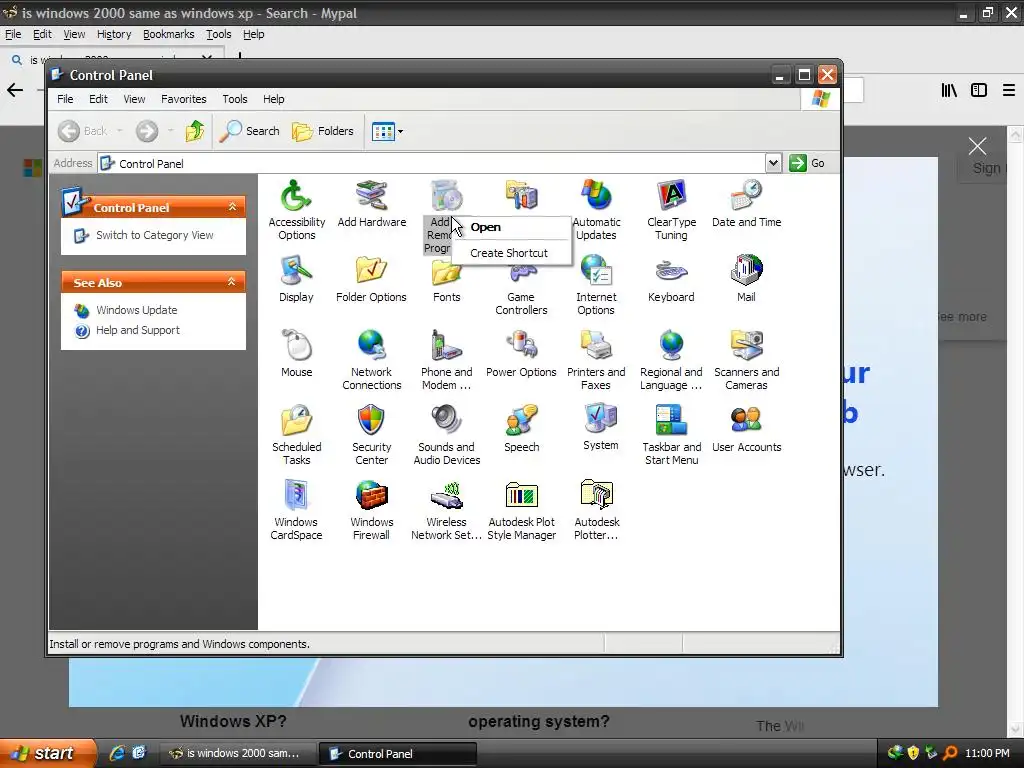Screen dimensions: 1024x768
Task: Open Control Panel Favorites menu
Action: pyautogui.click(x=184, y=99)
